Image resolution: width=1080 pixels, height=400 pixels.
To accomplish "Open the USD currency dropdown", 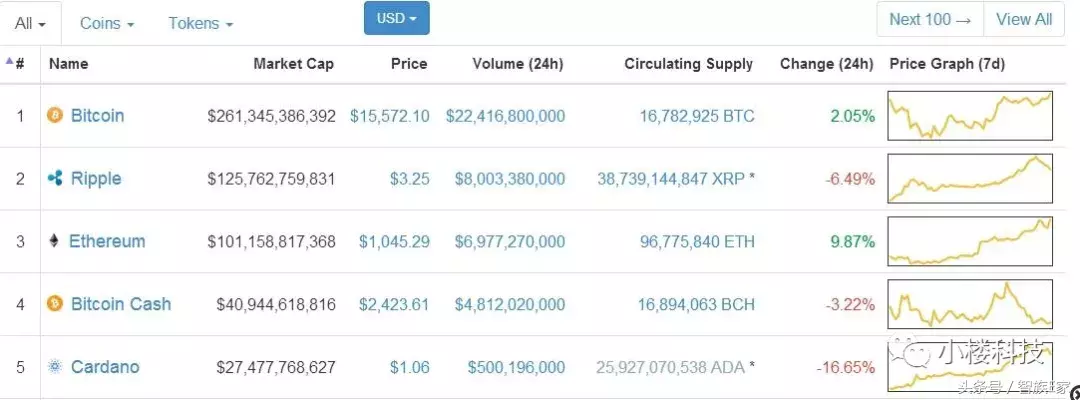I will (x=397, y=19).
